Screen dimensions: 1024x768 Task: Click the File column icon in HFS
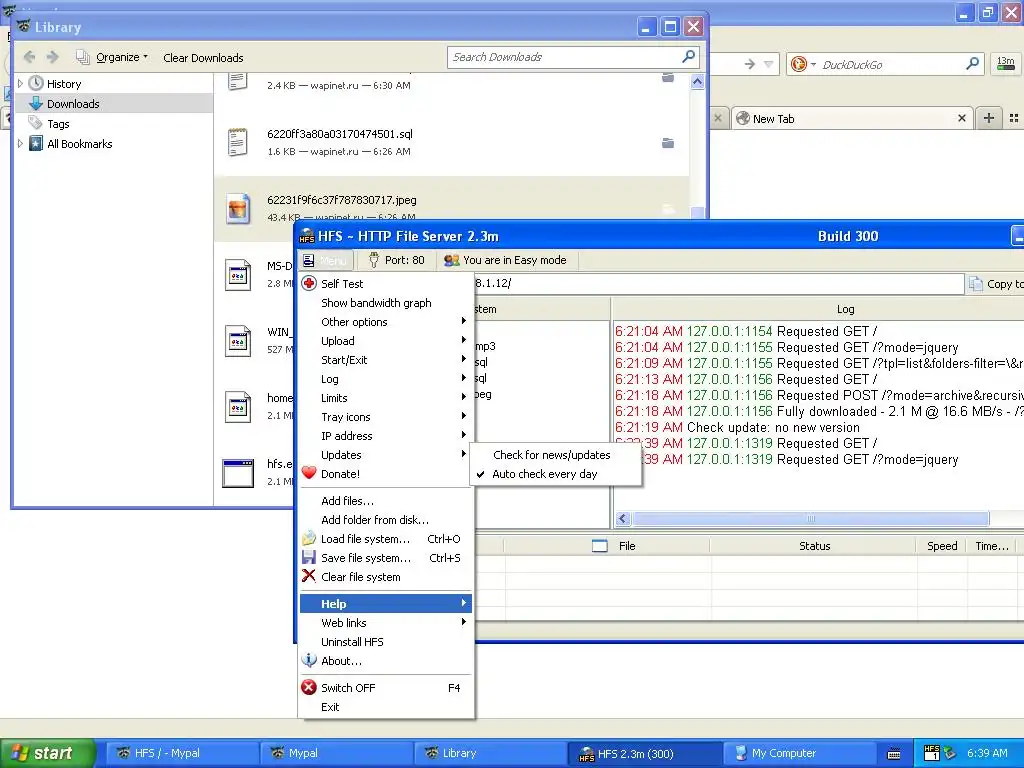[x=600, y=545]
